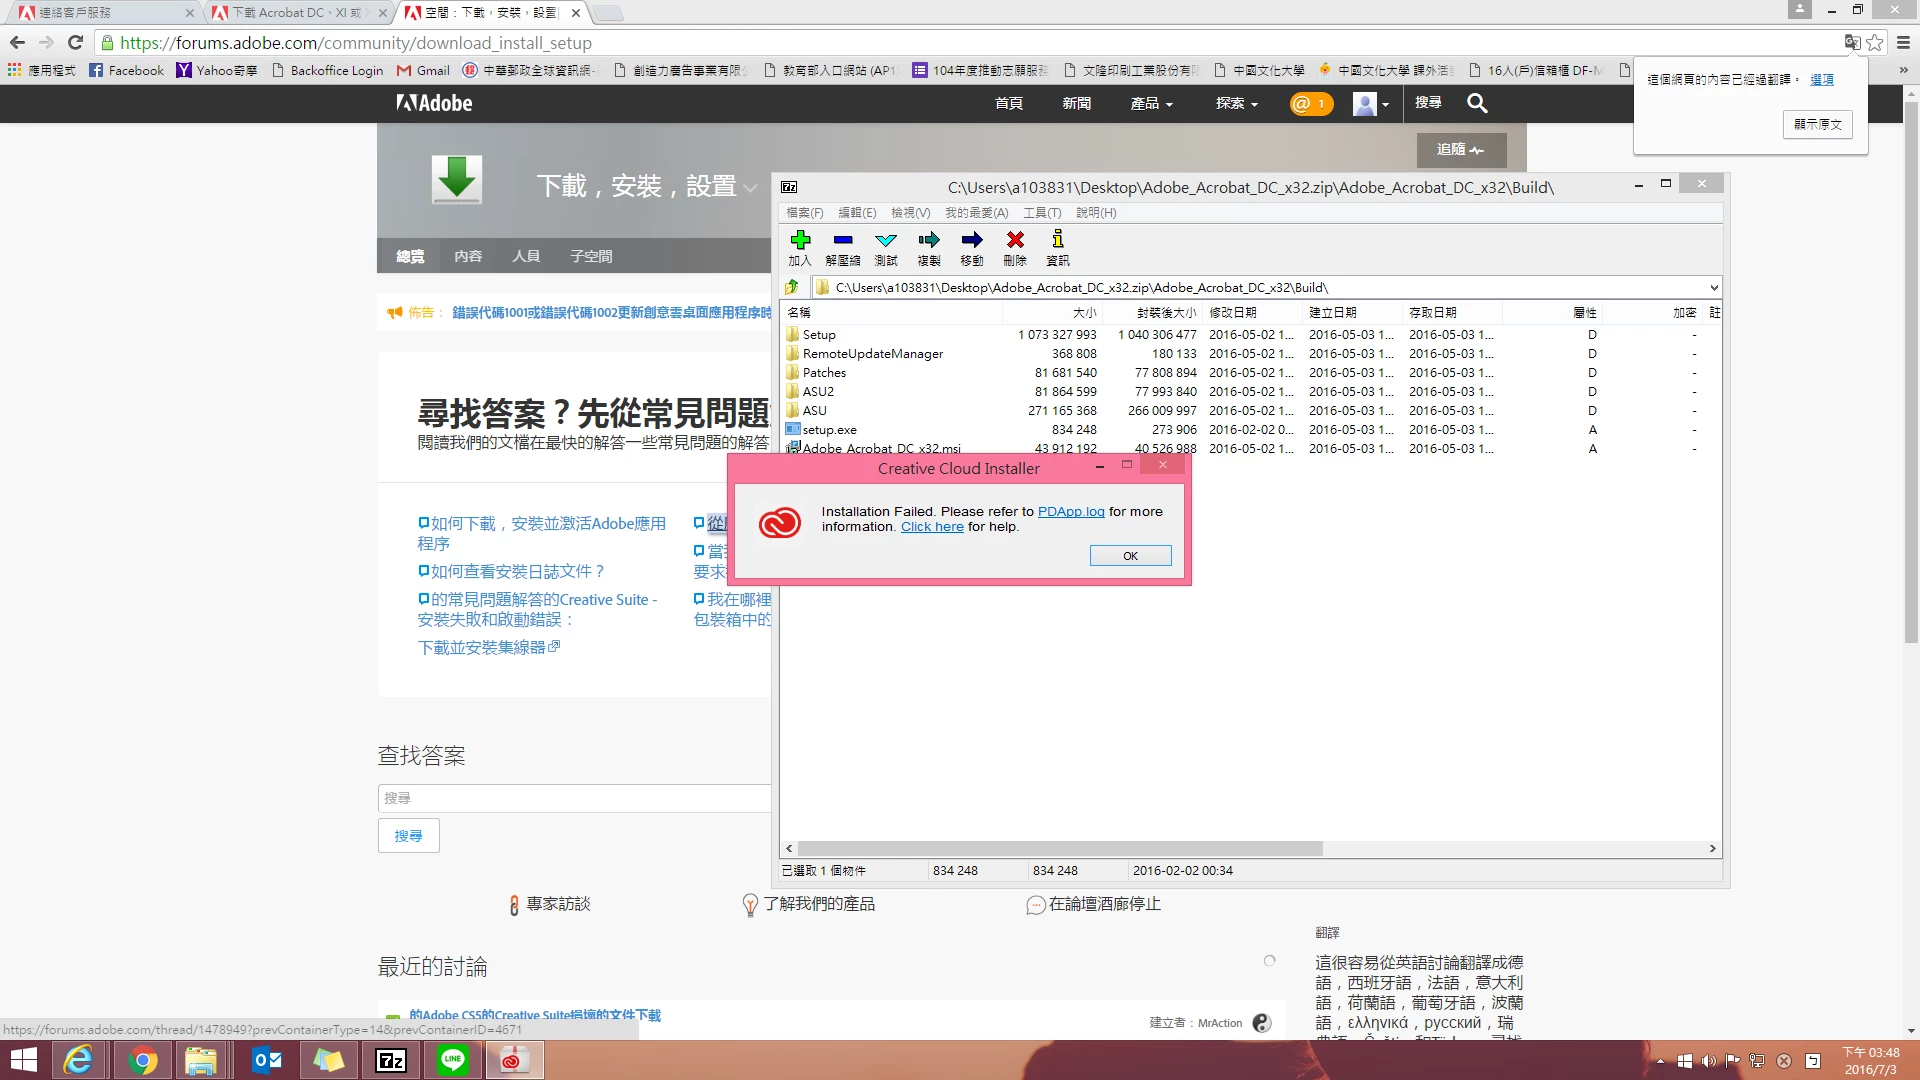Screen dimensions: 1920x1080
Task: Open the PDApp.log link
Action: point(1071,511)
